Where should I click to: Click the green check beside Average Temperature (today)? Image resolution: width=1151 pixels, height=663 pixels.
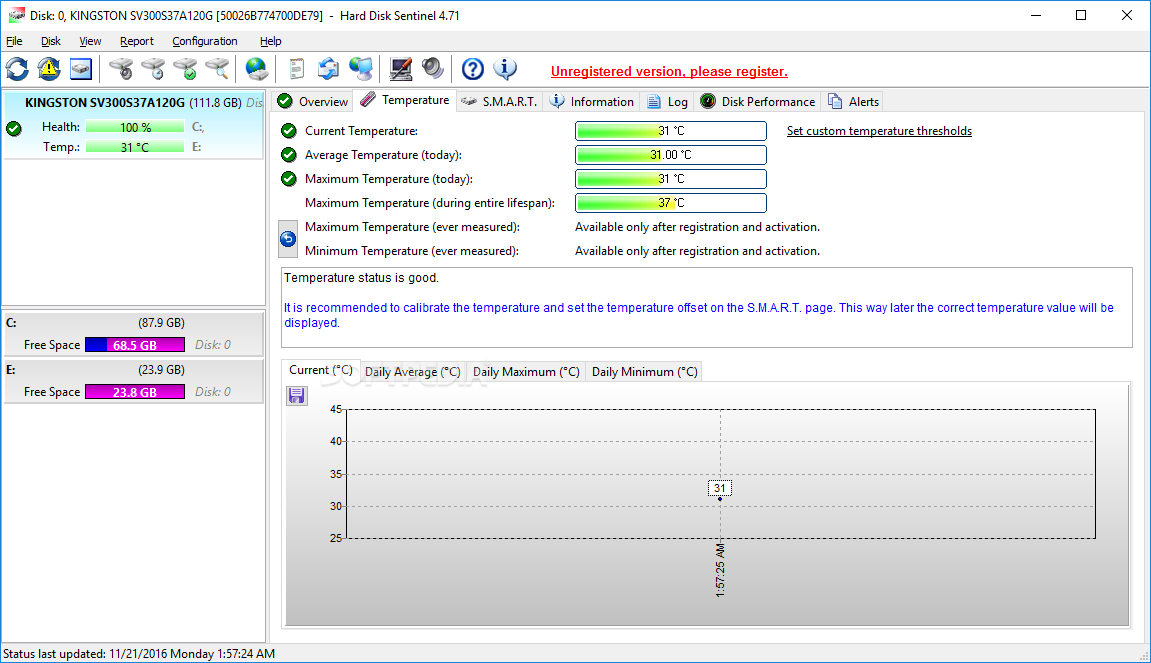coord(288,155)
